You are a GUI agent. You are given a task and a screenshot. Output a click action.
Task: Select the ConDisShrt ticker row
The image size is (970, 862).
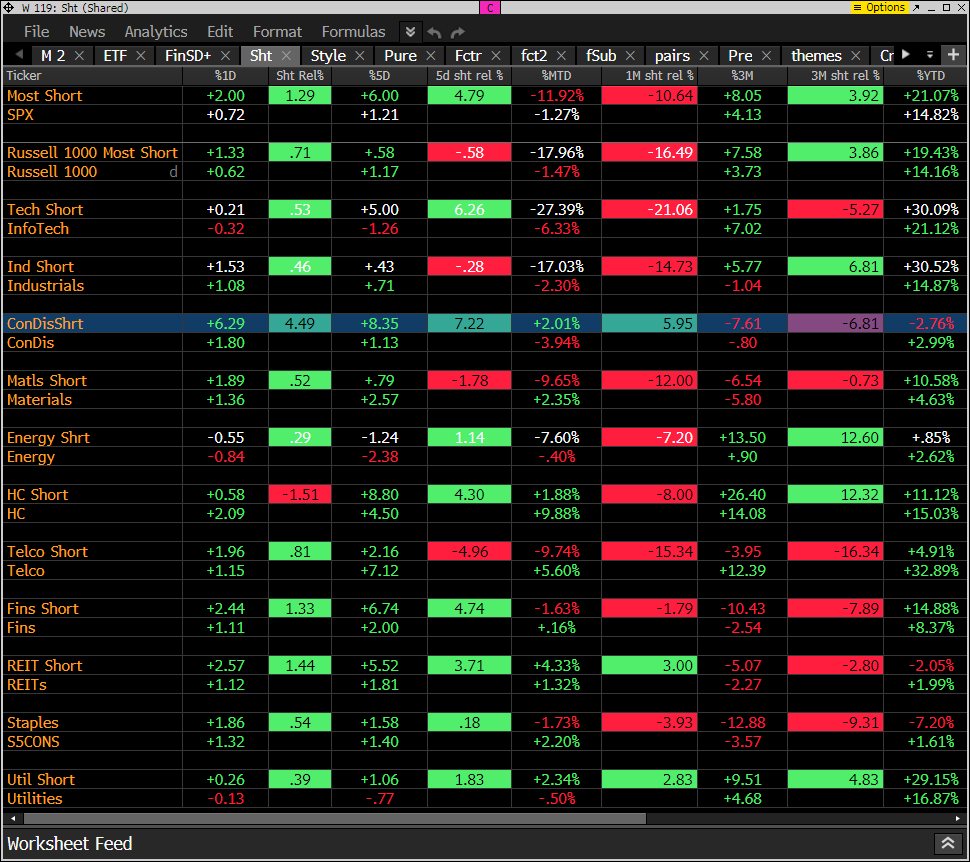click(45, 324)
